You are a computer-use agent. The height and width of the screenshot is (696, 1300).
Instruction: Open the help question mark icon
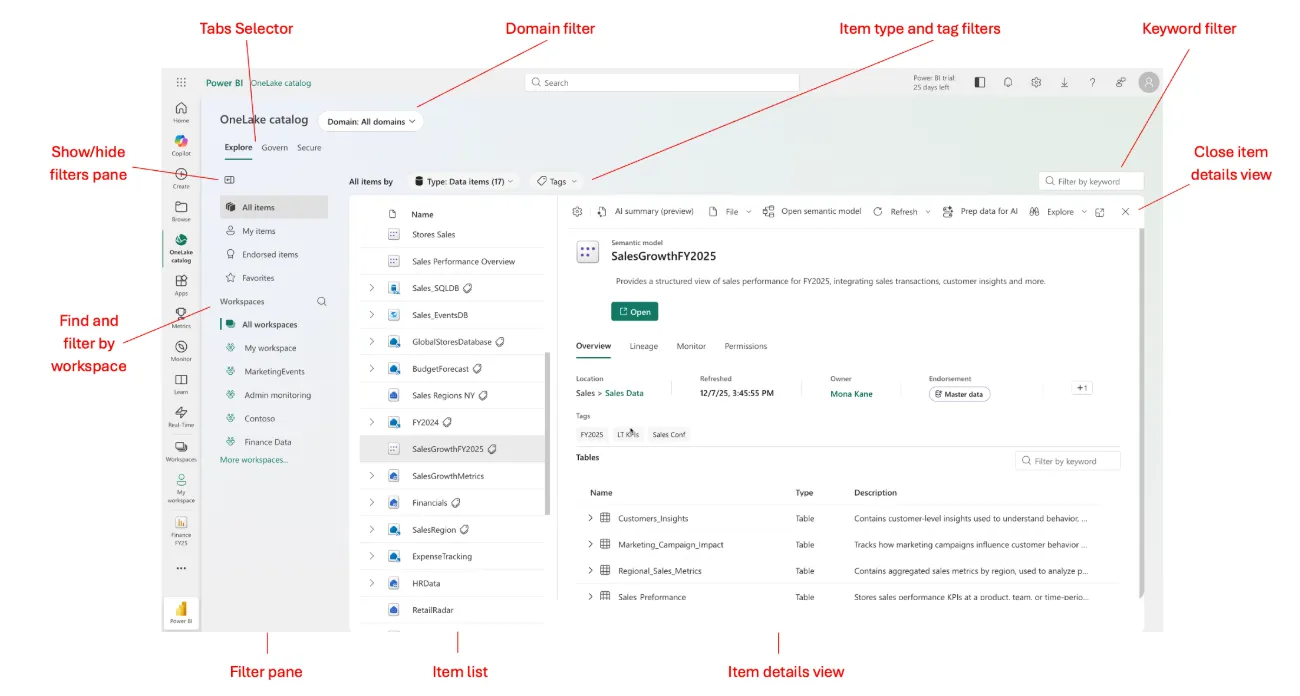[1092, 83]
